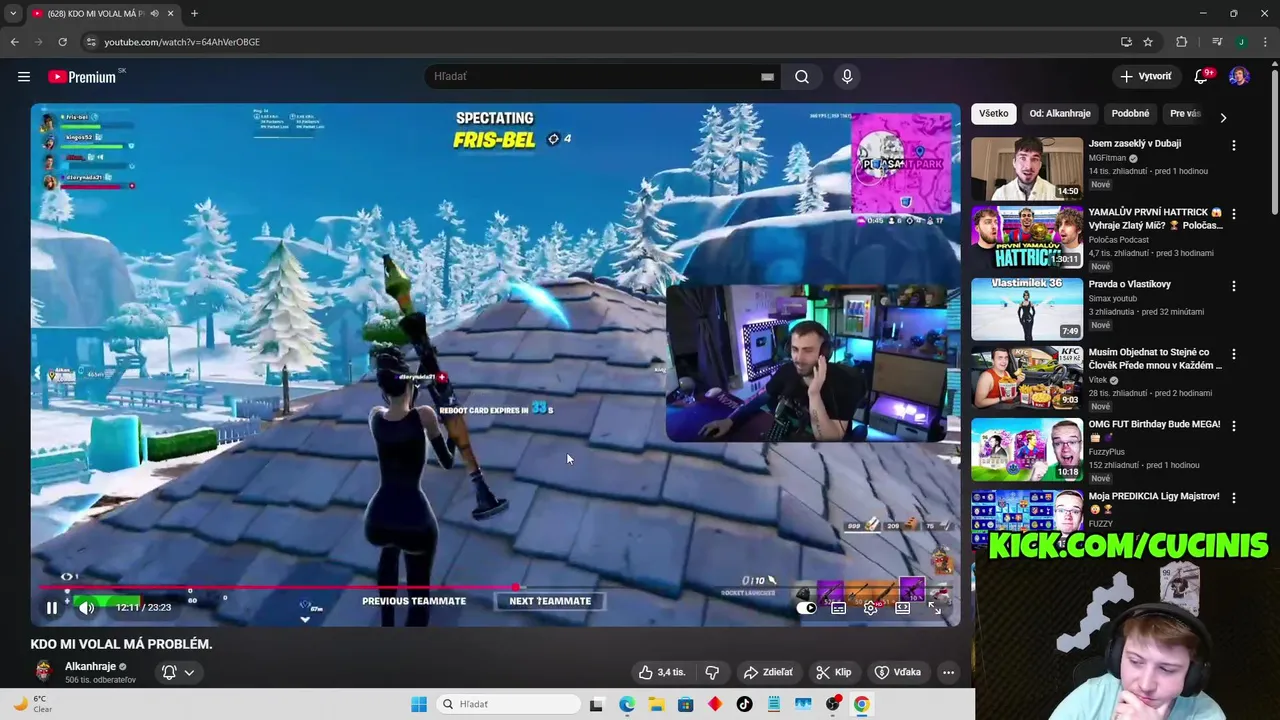Like the video with 3,4 tis.
1280x720 pixels.
coord(662,672)
